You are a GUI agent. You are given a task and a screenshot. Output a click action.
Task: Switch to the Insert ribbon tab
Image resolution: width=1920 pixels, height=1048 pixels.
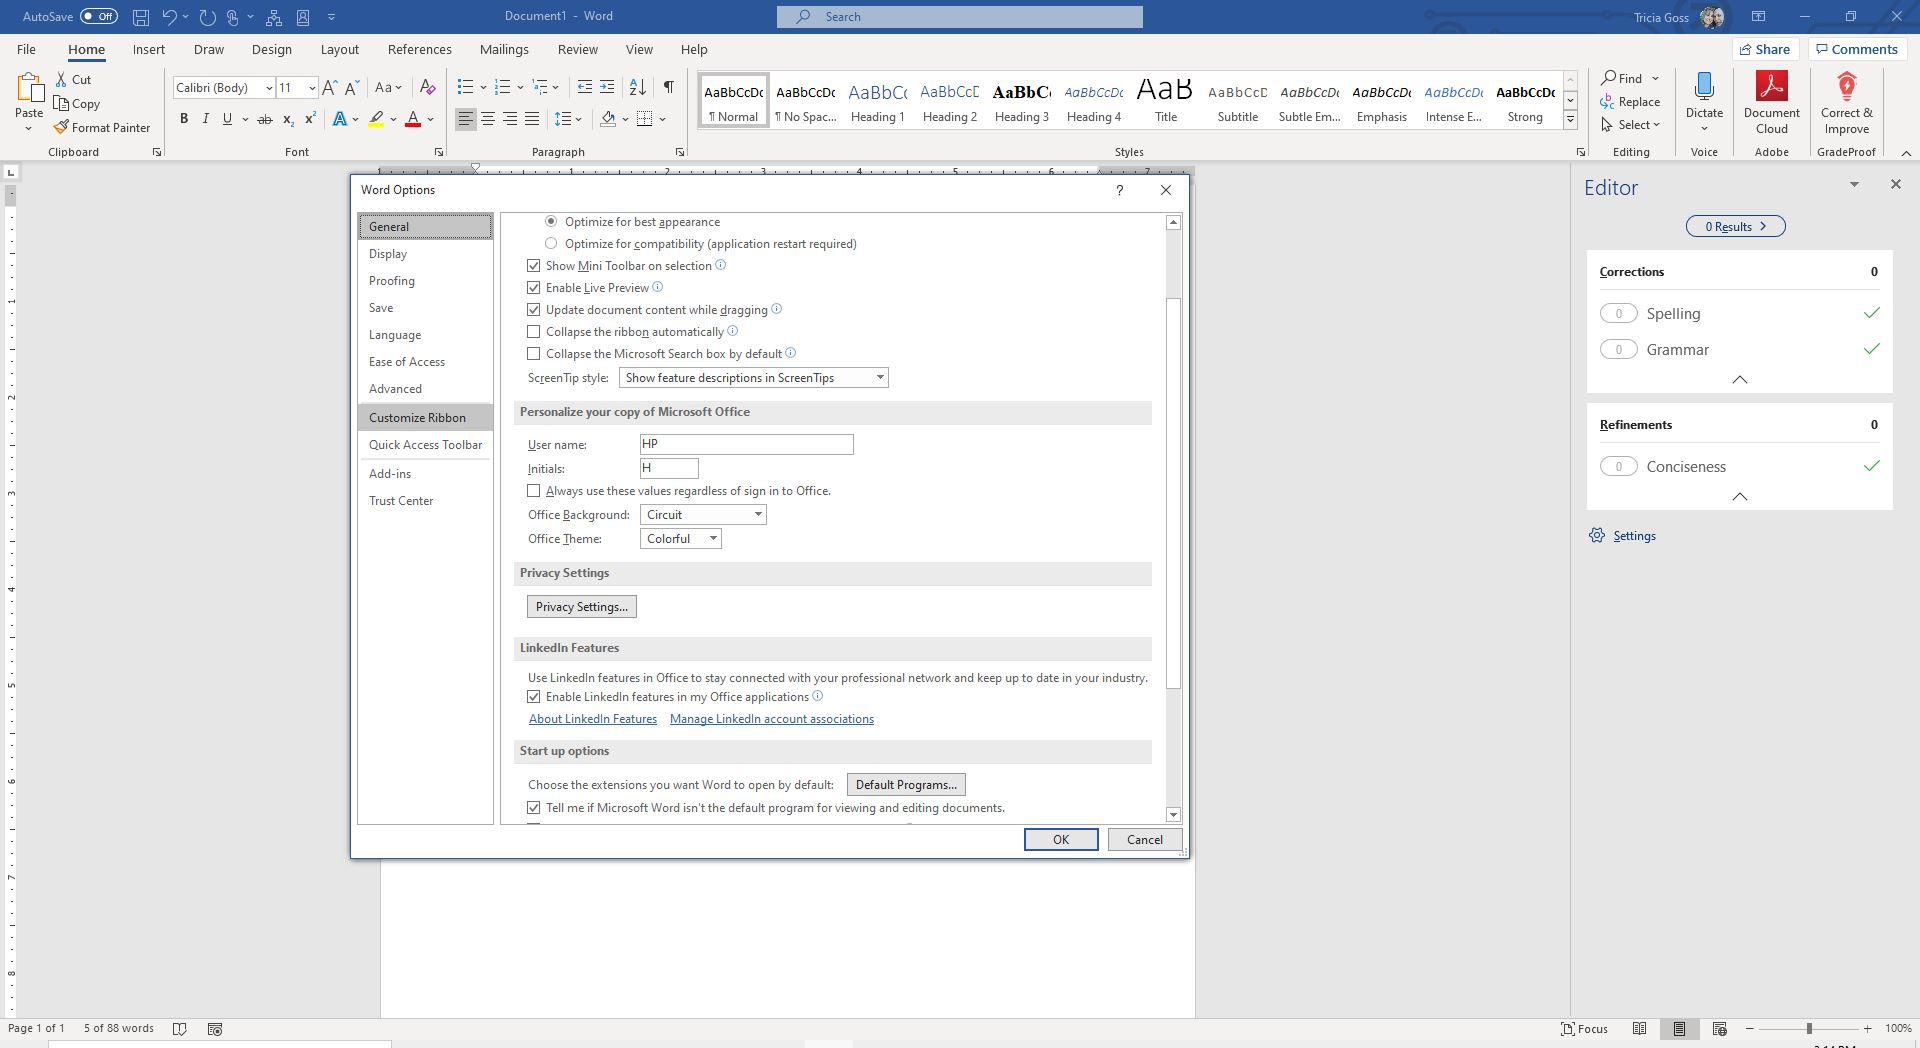click(x=149, y=50)
